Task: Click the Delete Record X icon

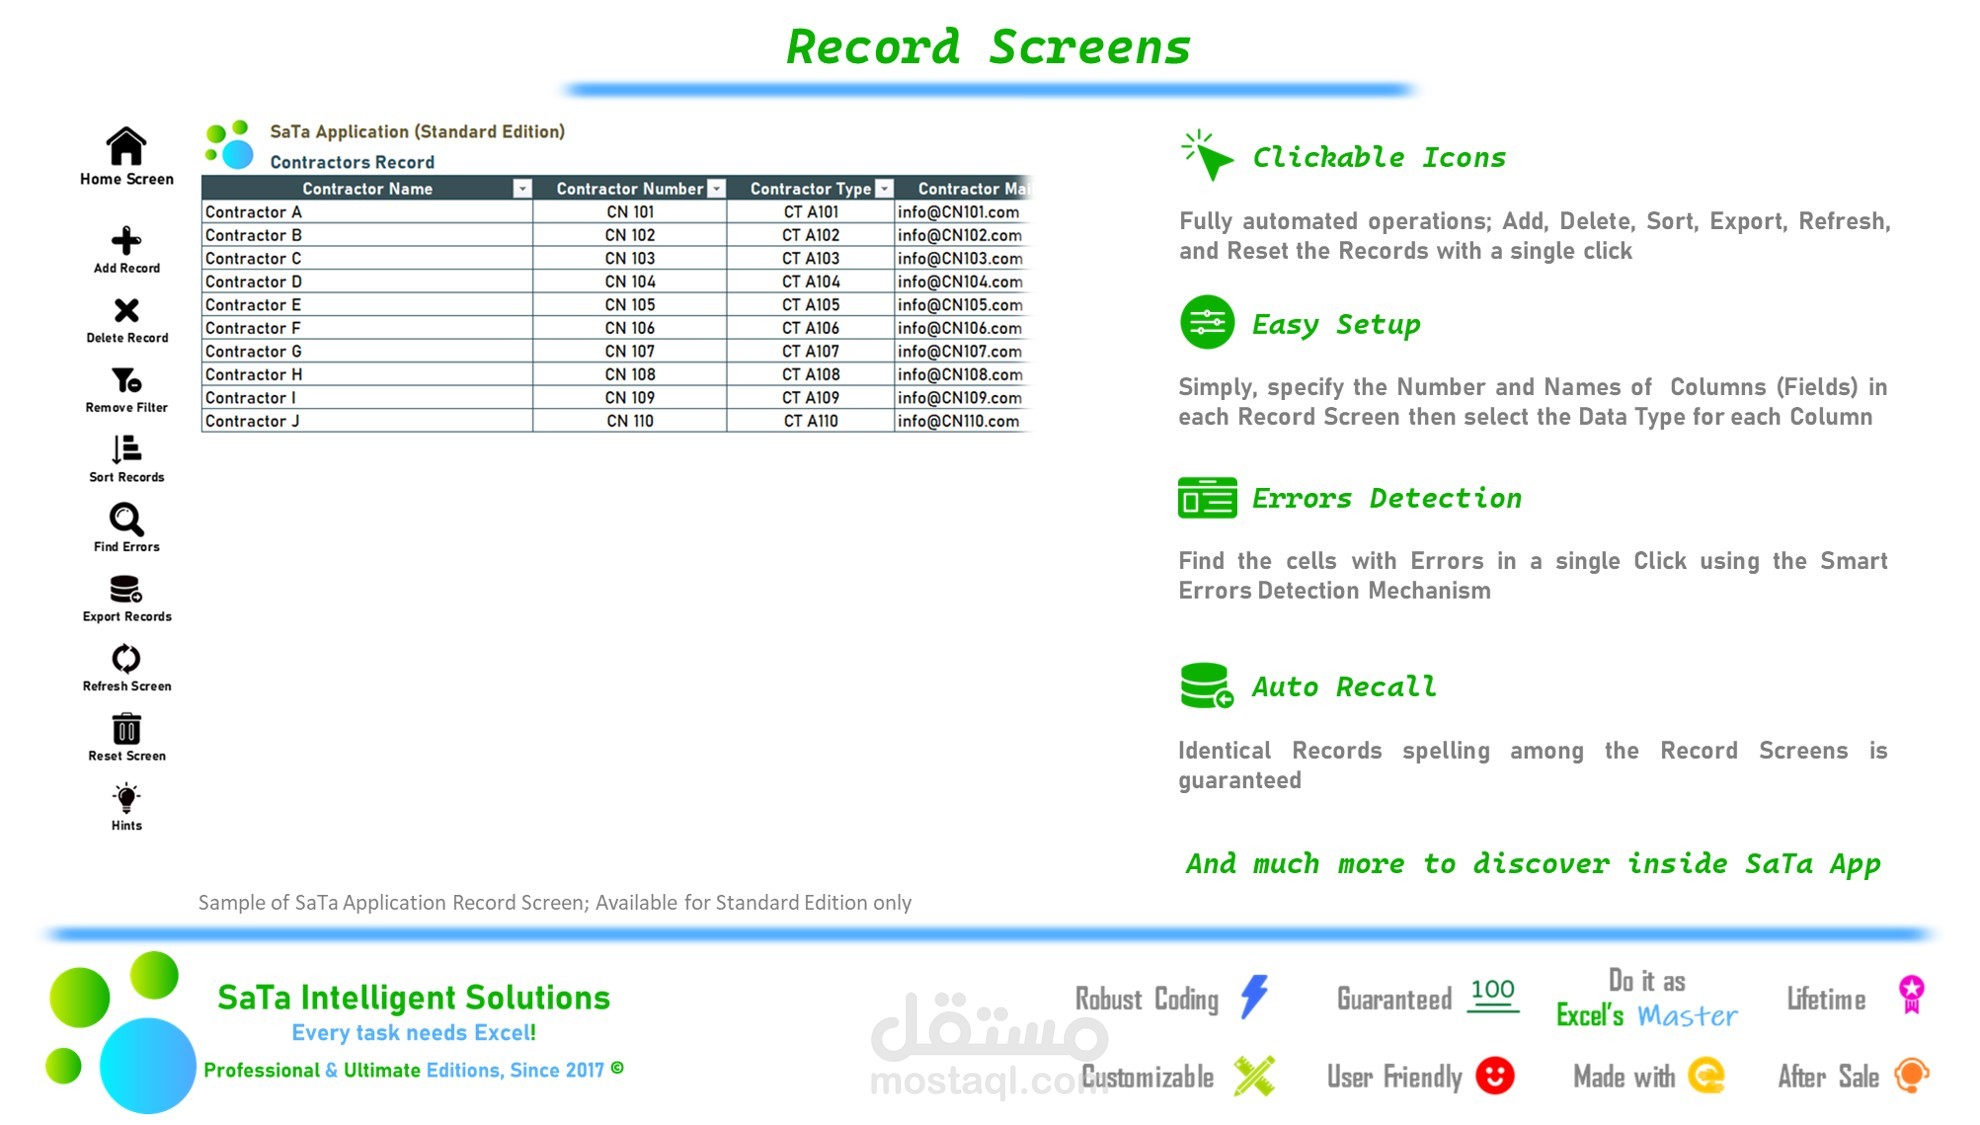Action: [126, 310]
